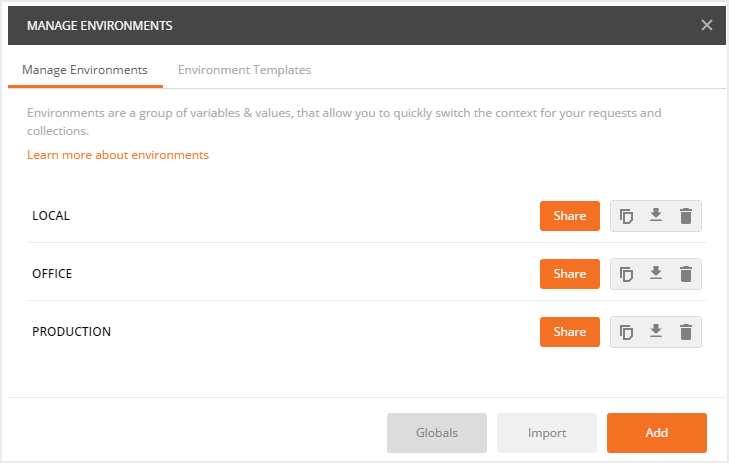The height and width of the screenshot is (463, 729).
Task: Delete the LOCAL environment
Action: (x=686, y=216)
